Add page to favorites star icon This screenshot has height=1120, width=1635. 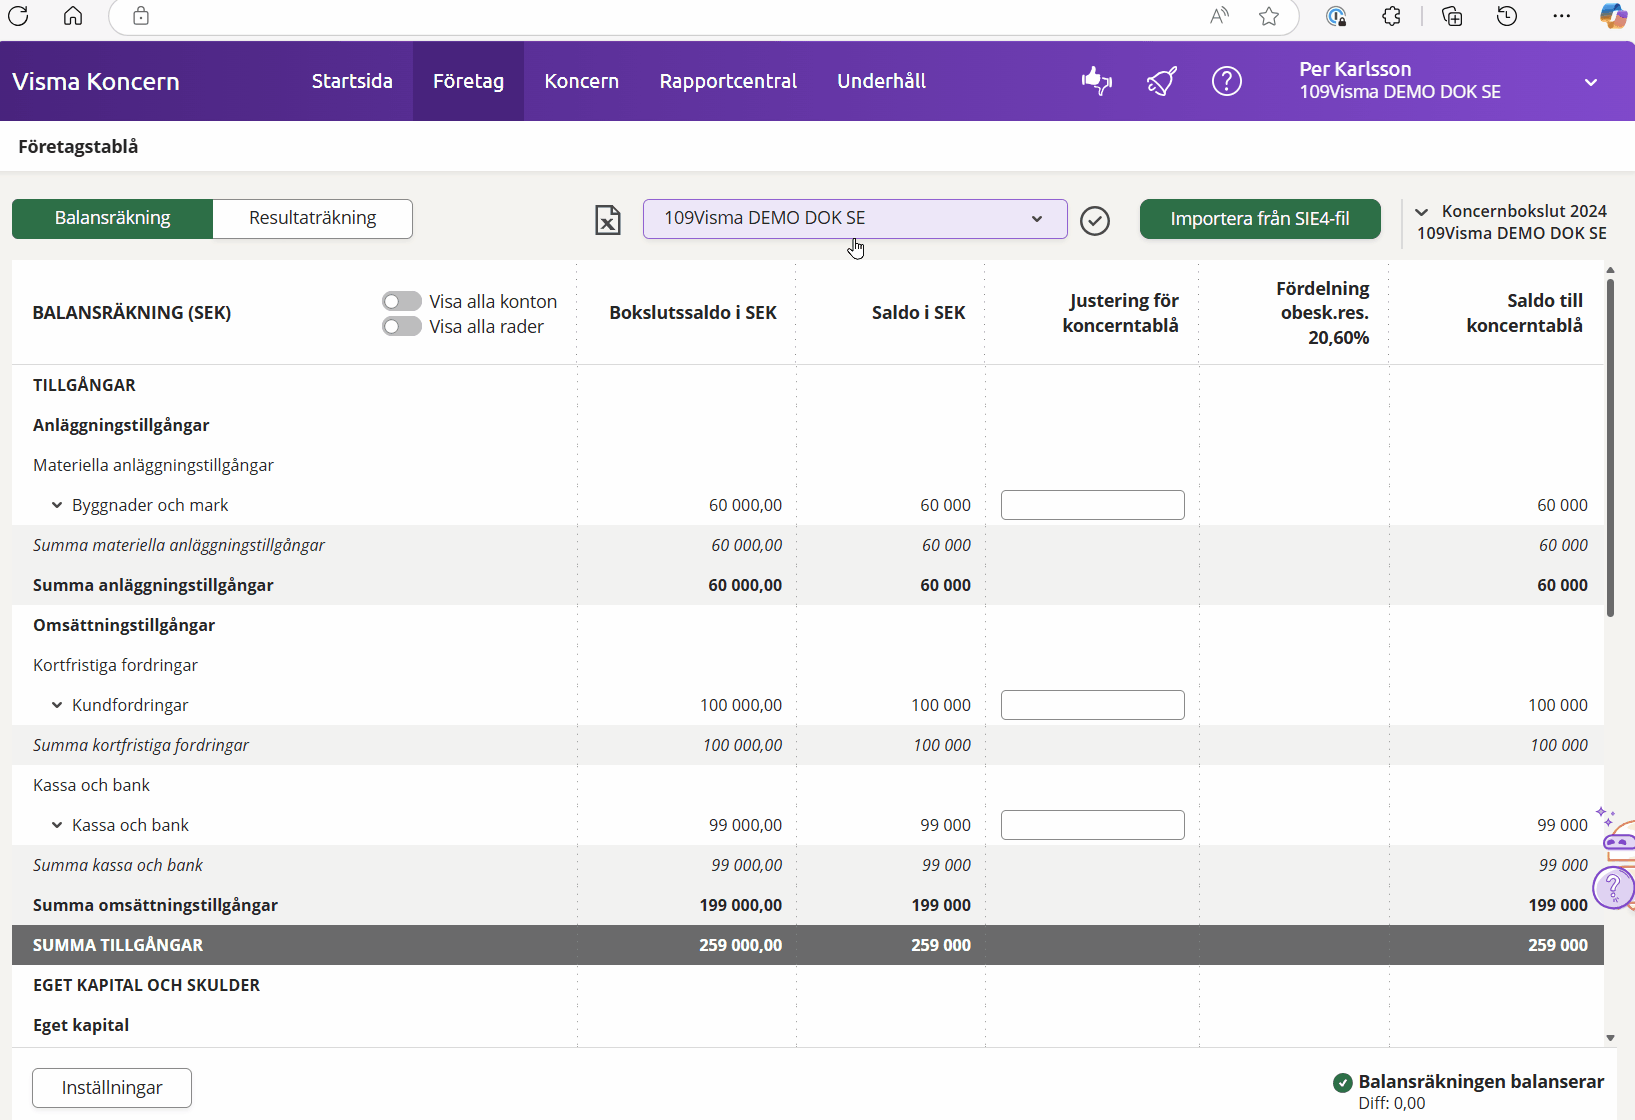(x=1269, y=16)
